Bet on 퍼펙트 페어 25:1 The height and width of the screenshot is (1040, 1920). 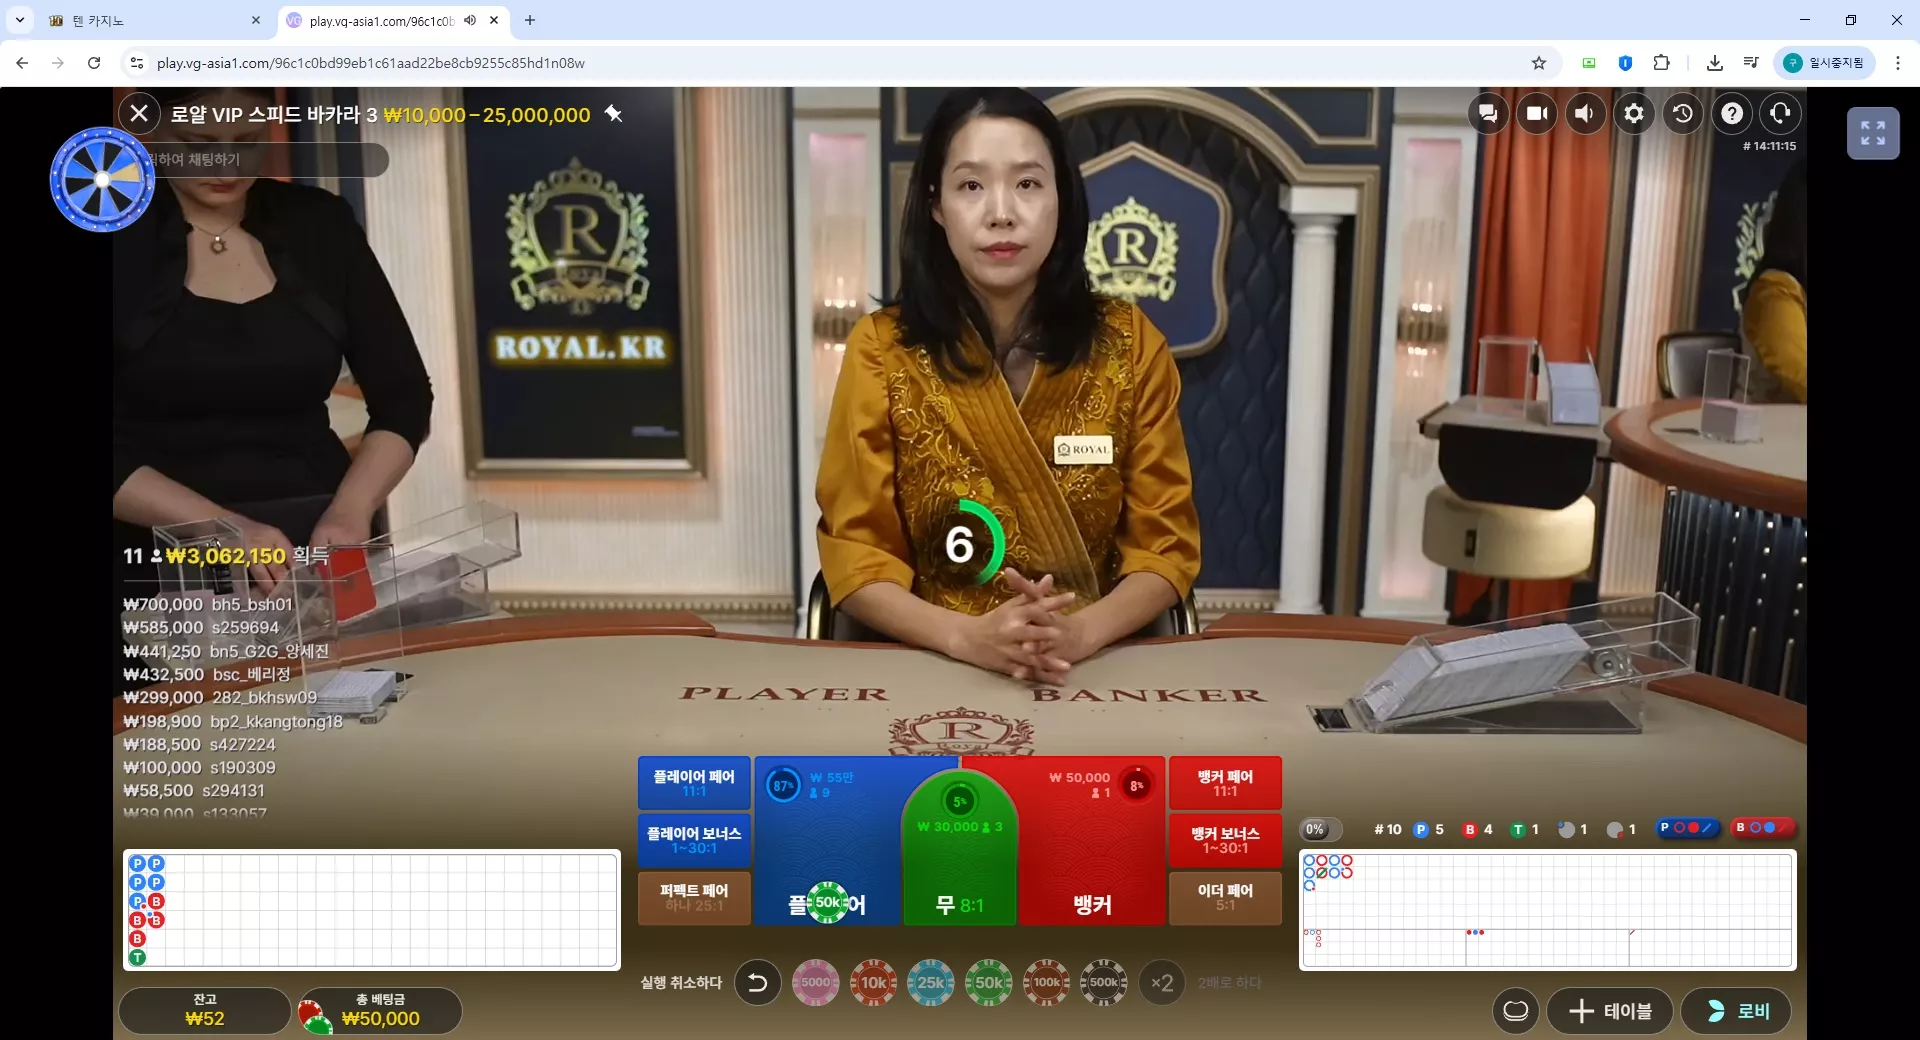(x=694, y=897)
